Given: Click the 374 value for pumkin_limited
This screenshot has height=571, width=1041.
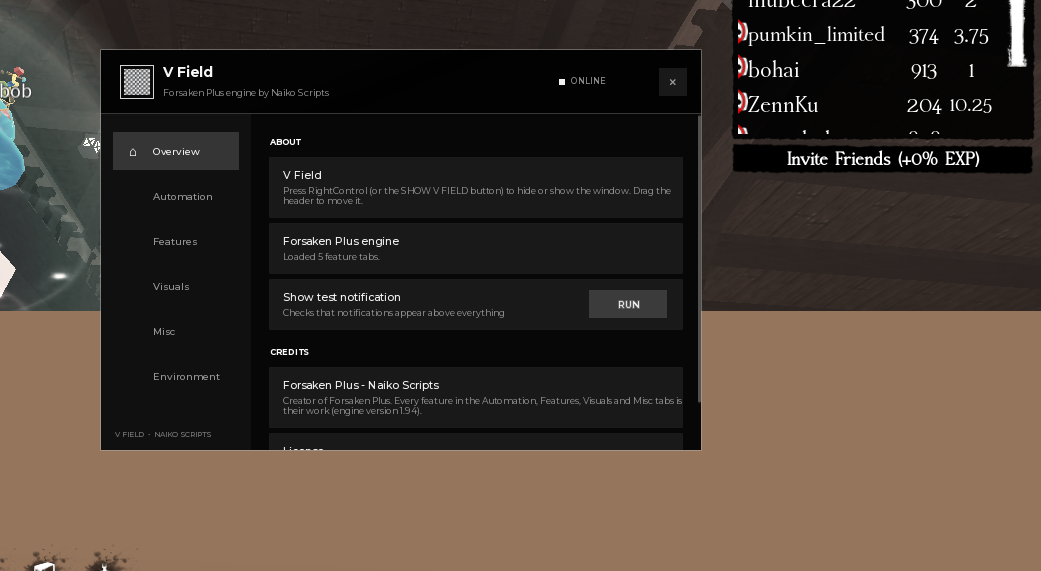Looking at the screenshot, I should click(923, 36).
